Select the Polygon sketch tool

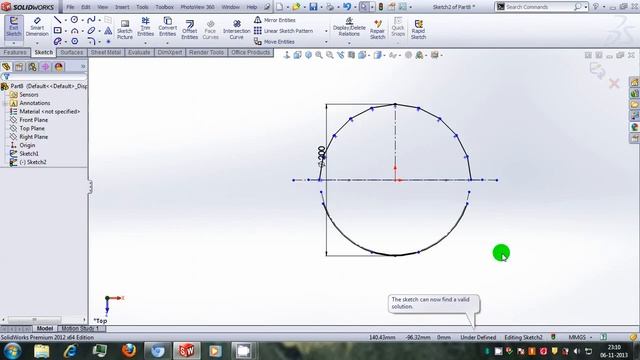74,41
